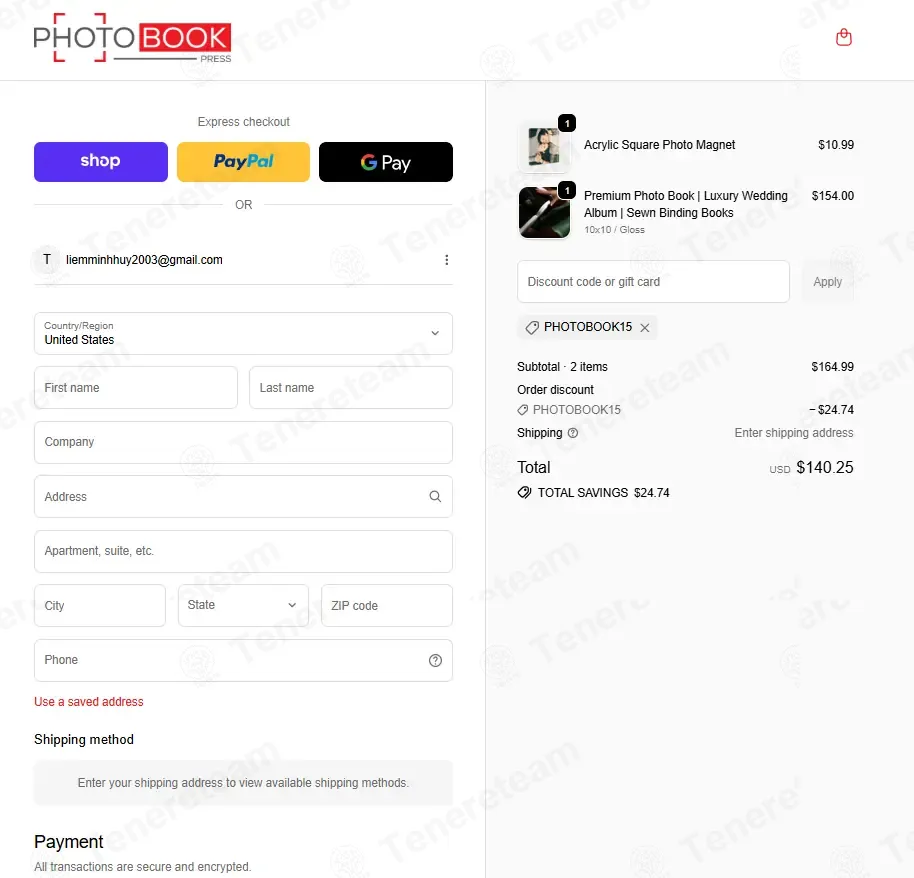Use a saved address link
The image size is (914, 878).
click(89, 702)
